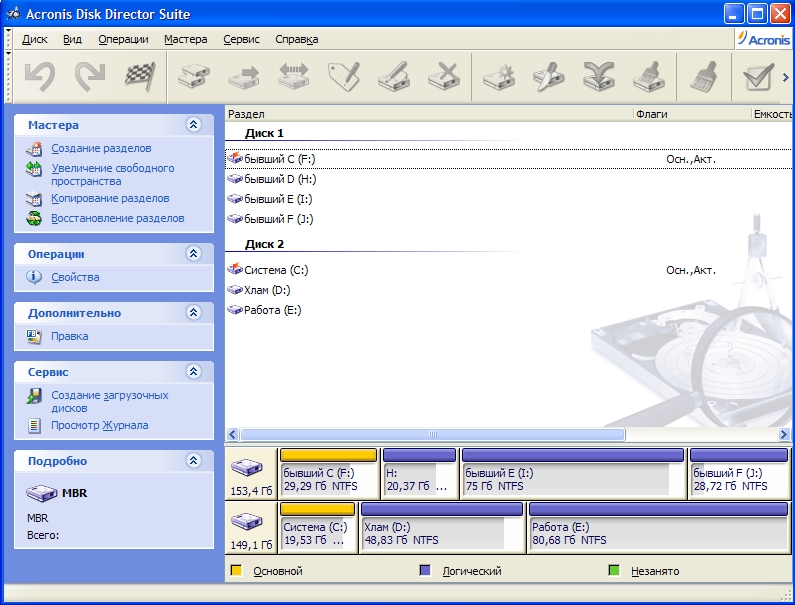Click the standalone brush toolbar icon

click(x=704, y=77)
